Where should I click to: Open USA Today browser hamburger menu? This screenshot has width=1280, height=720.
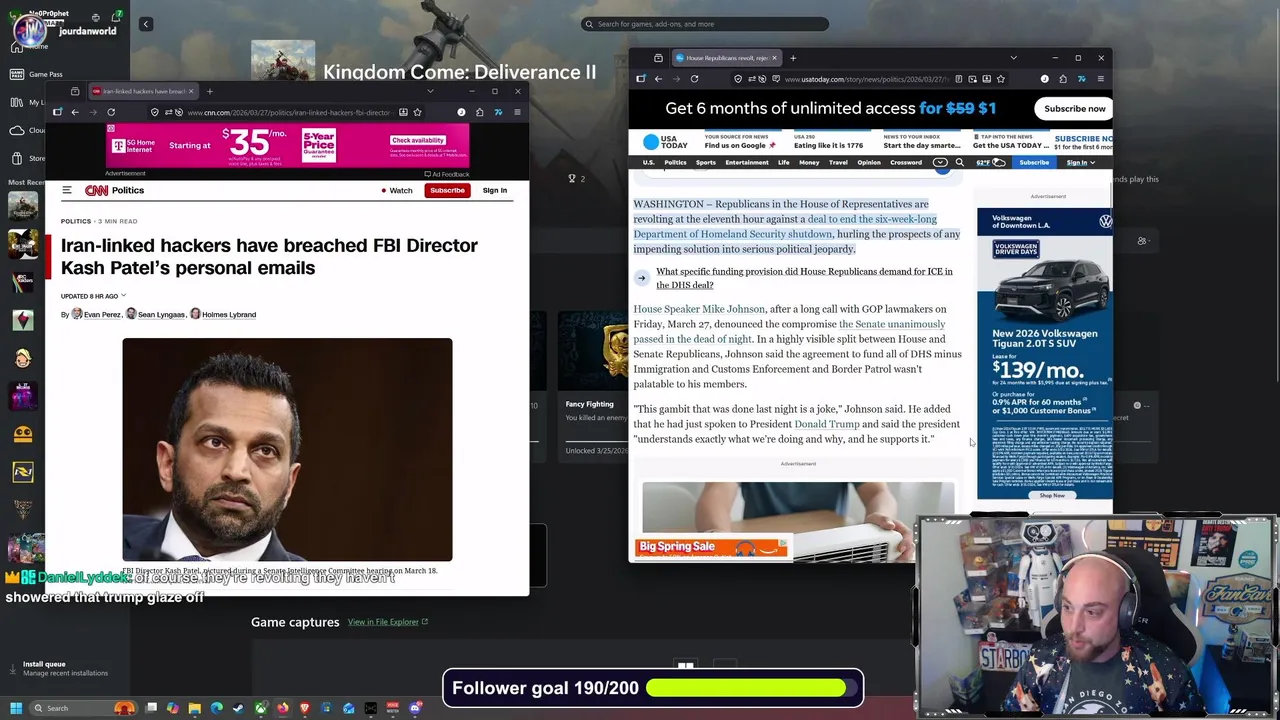(1100, 79)
